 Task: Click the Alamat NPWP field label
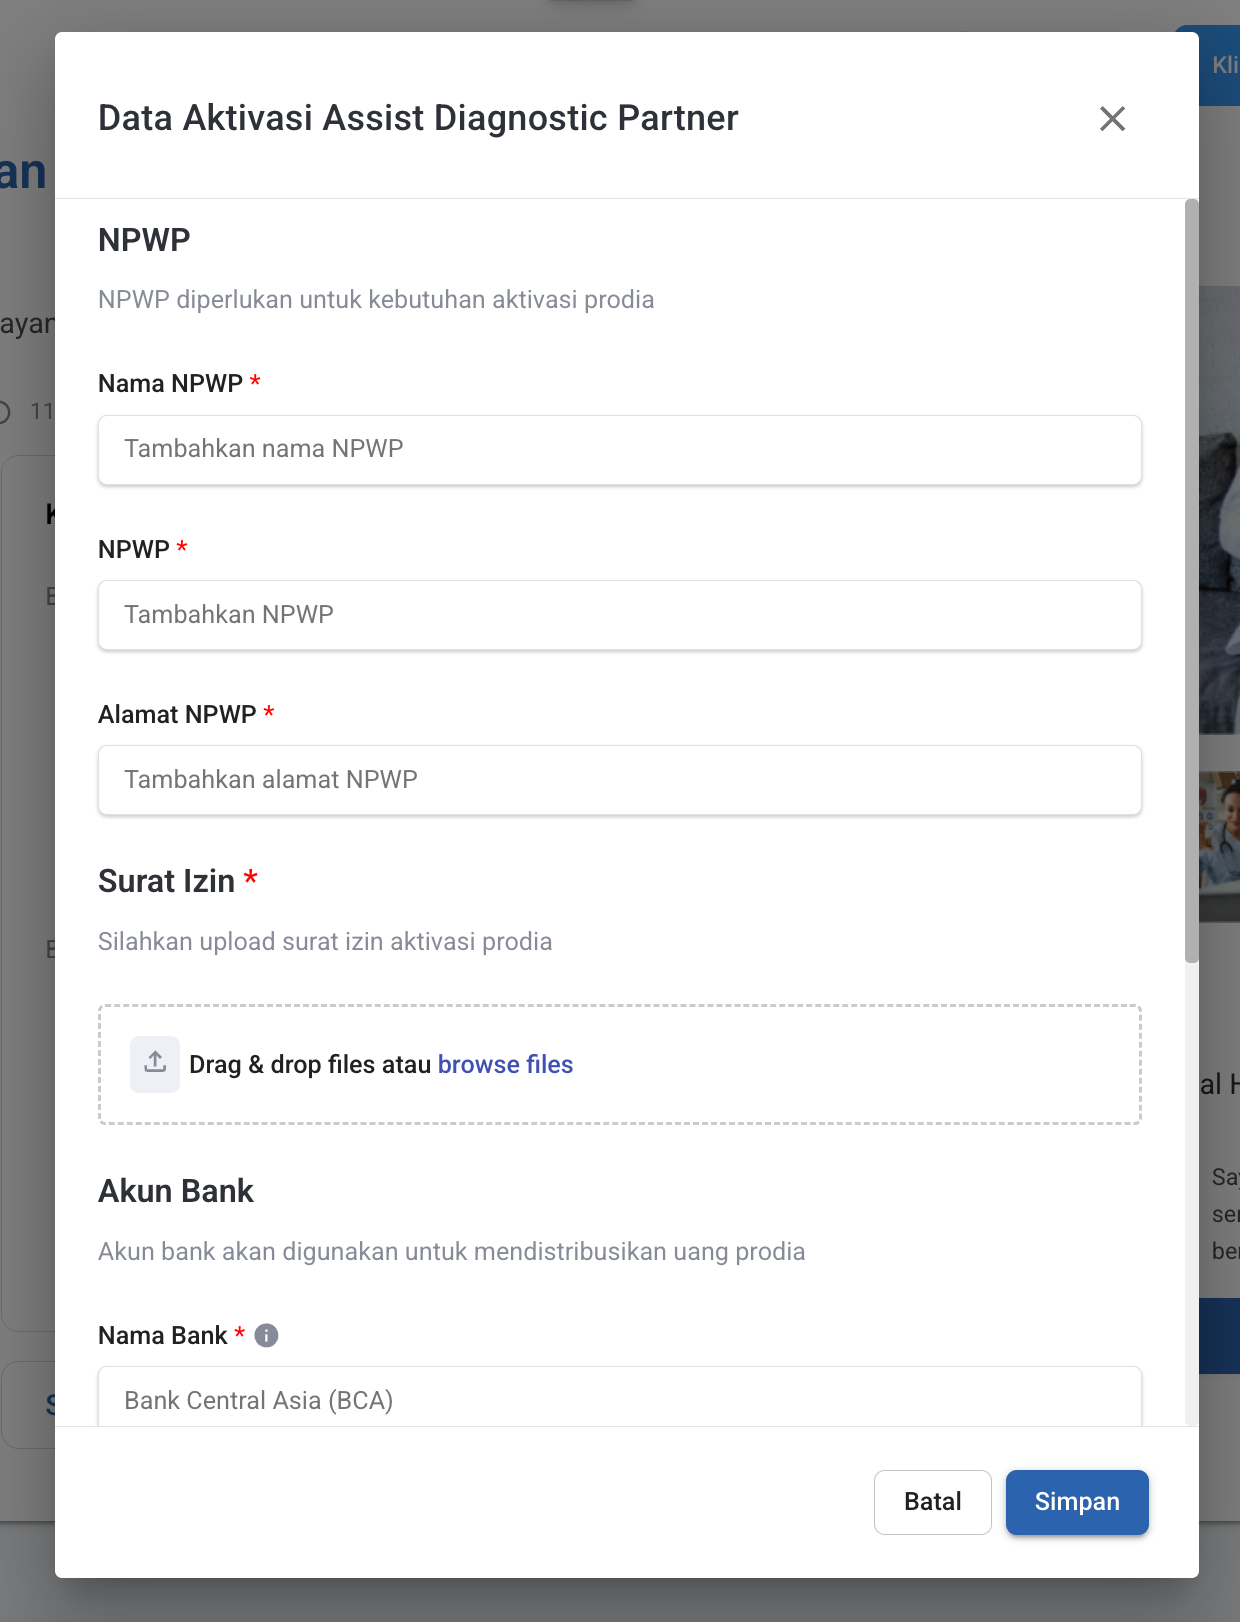coord(177,715)
